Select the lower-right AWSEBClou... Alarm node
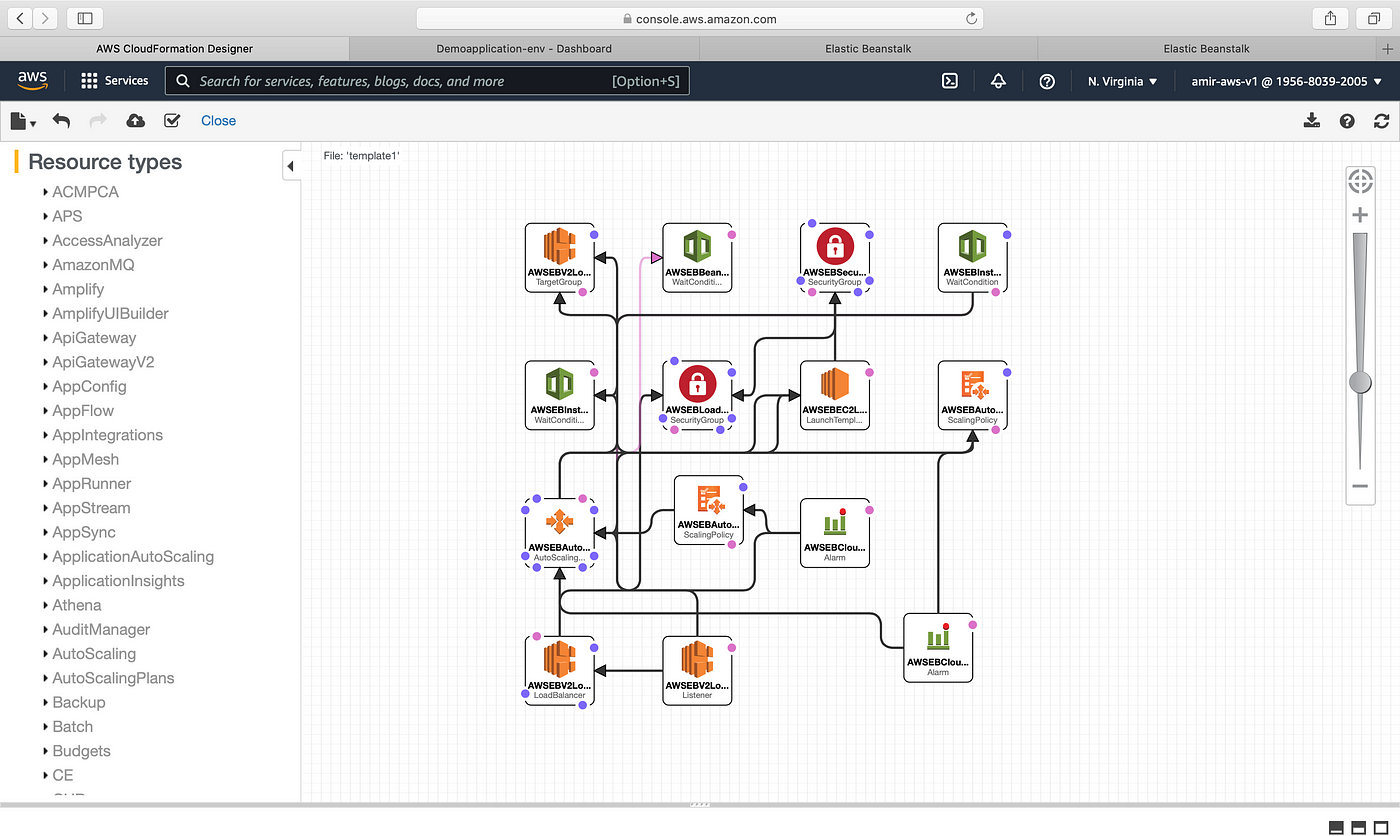 pyautogui.click(x=938, y=648)
